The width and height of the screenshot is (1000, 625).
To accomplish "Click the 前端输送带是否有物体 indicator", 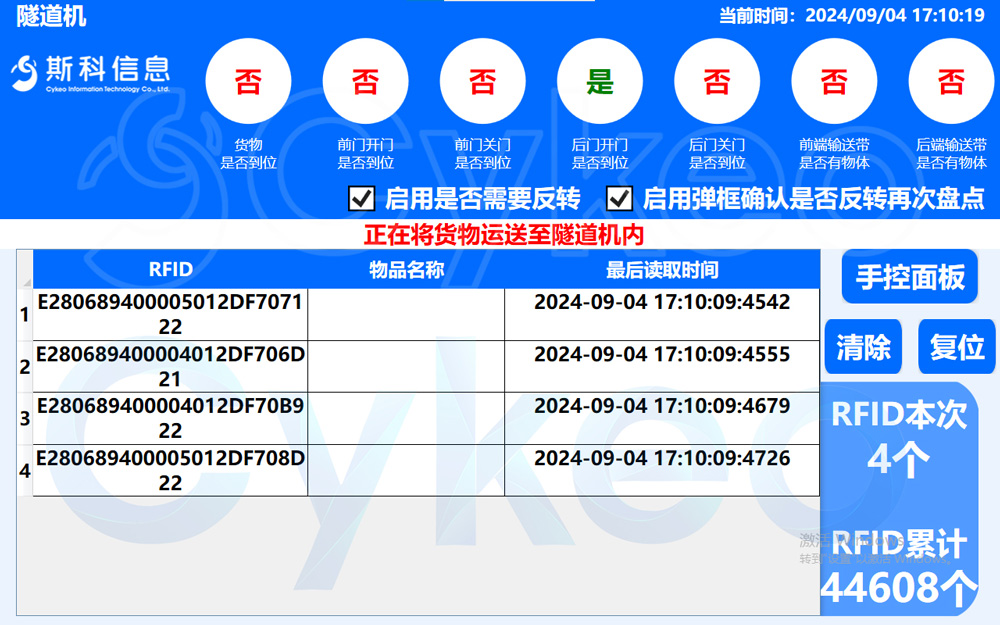I will [x=834, y=80].
